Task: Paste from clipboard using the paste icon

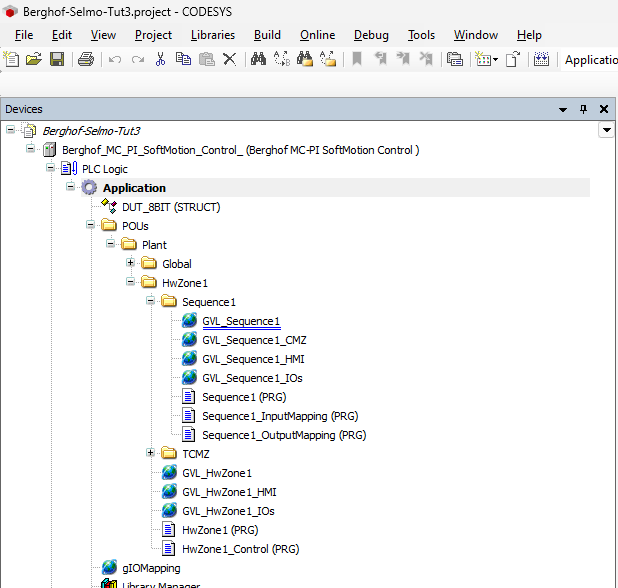Action: tap(207, 60)
